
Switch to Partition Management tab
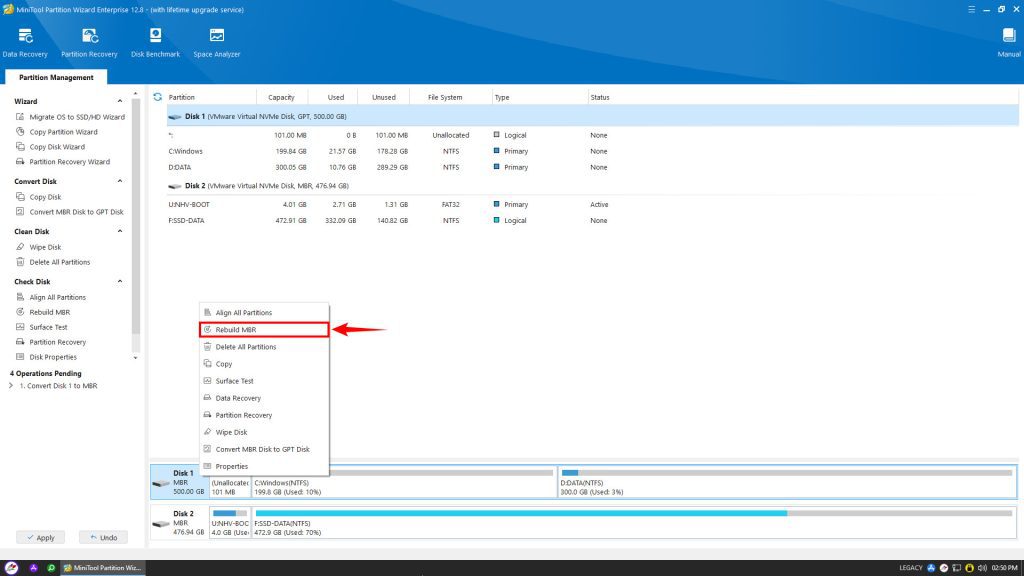(x=56, y=77)
